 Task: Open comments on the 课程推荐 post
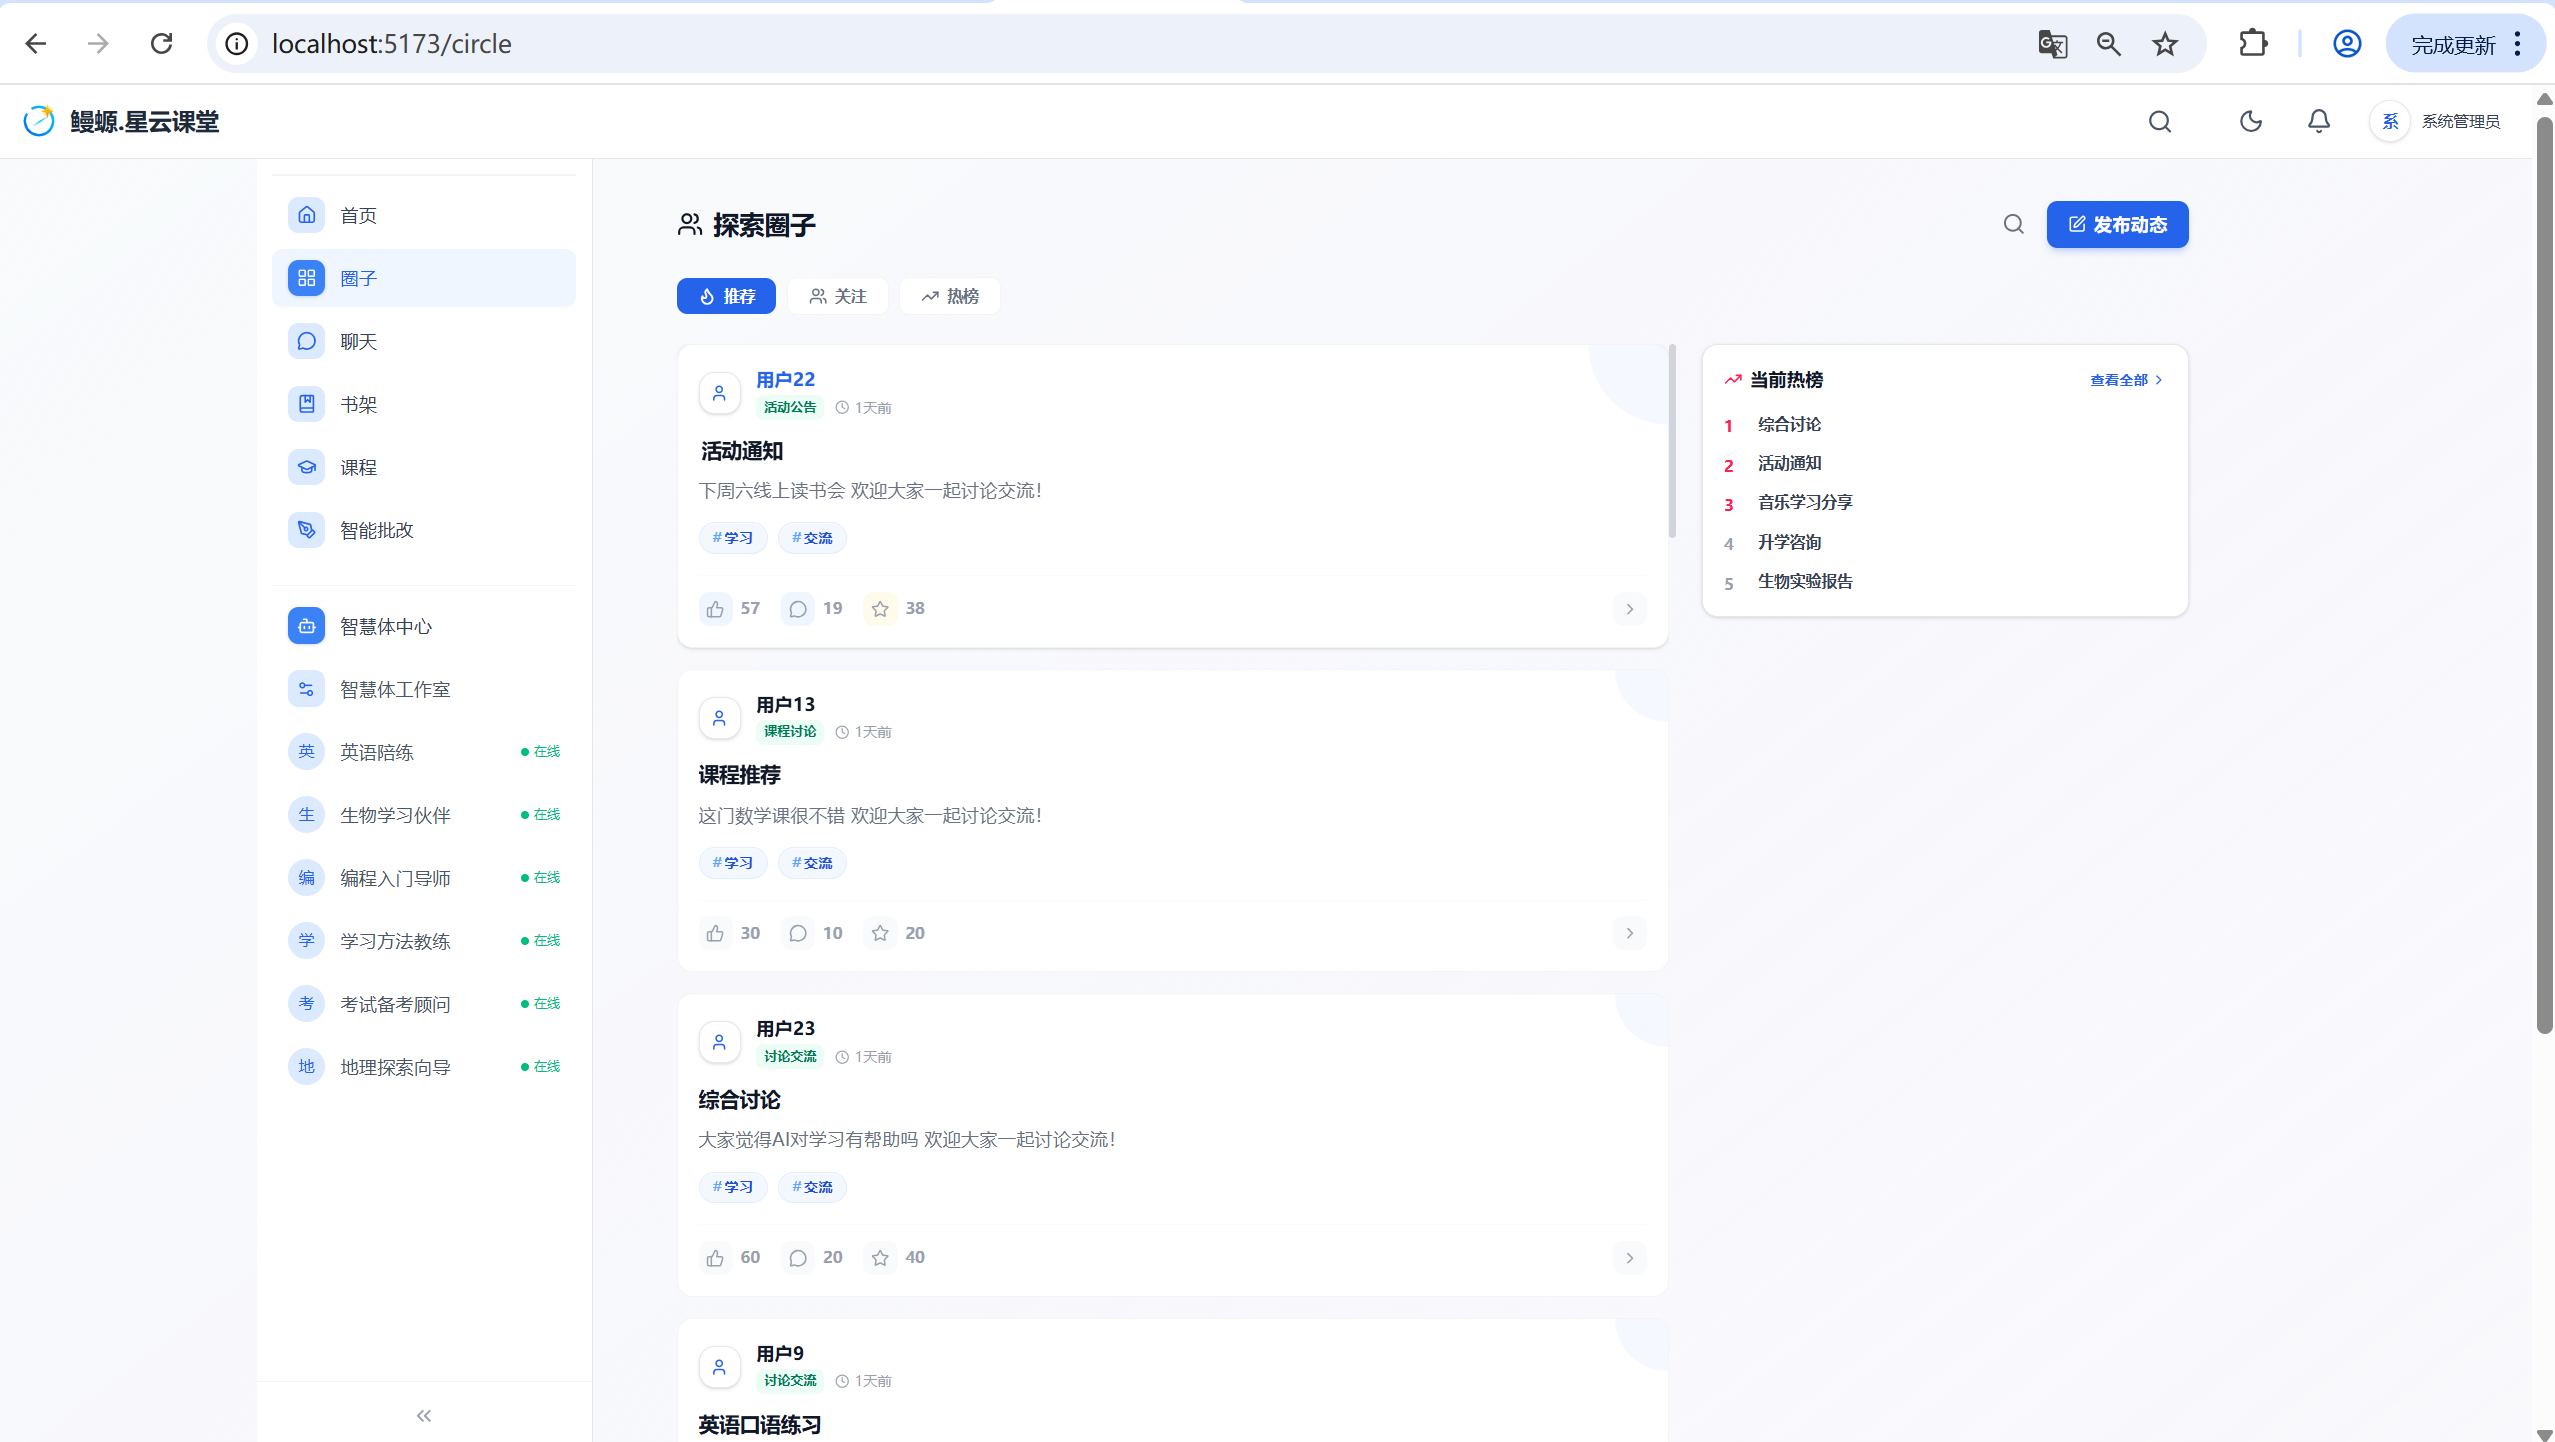pos(798,933)
